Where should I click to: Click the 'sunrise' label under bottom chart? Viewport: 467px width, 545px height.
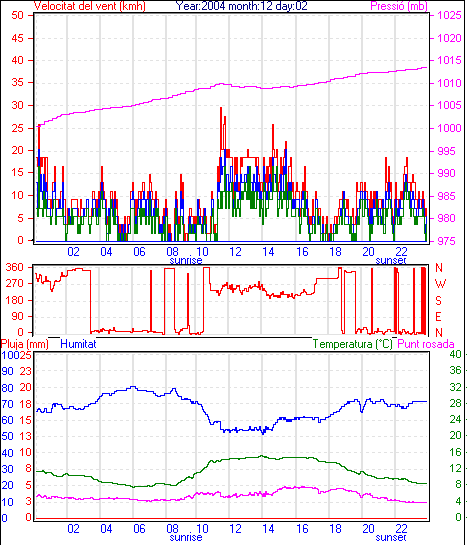point(186,538)
